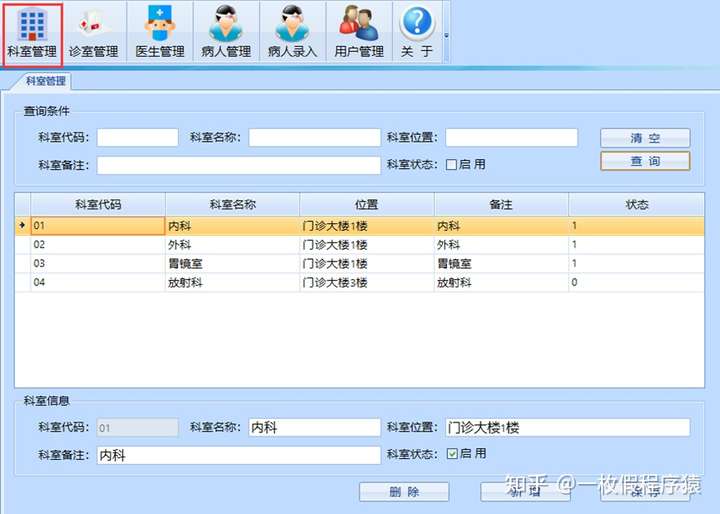Select 外科 in the 备注 column
This screenshot has height=514, width=720.
[x=501, y=245]
